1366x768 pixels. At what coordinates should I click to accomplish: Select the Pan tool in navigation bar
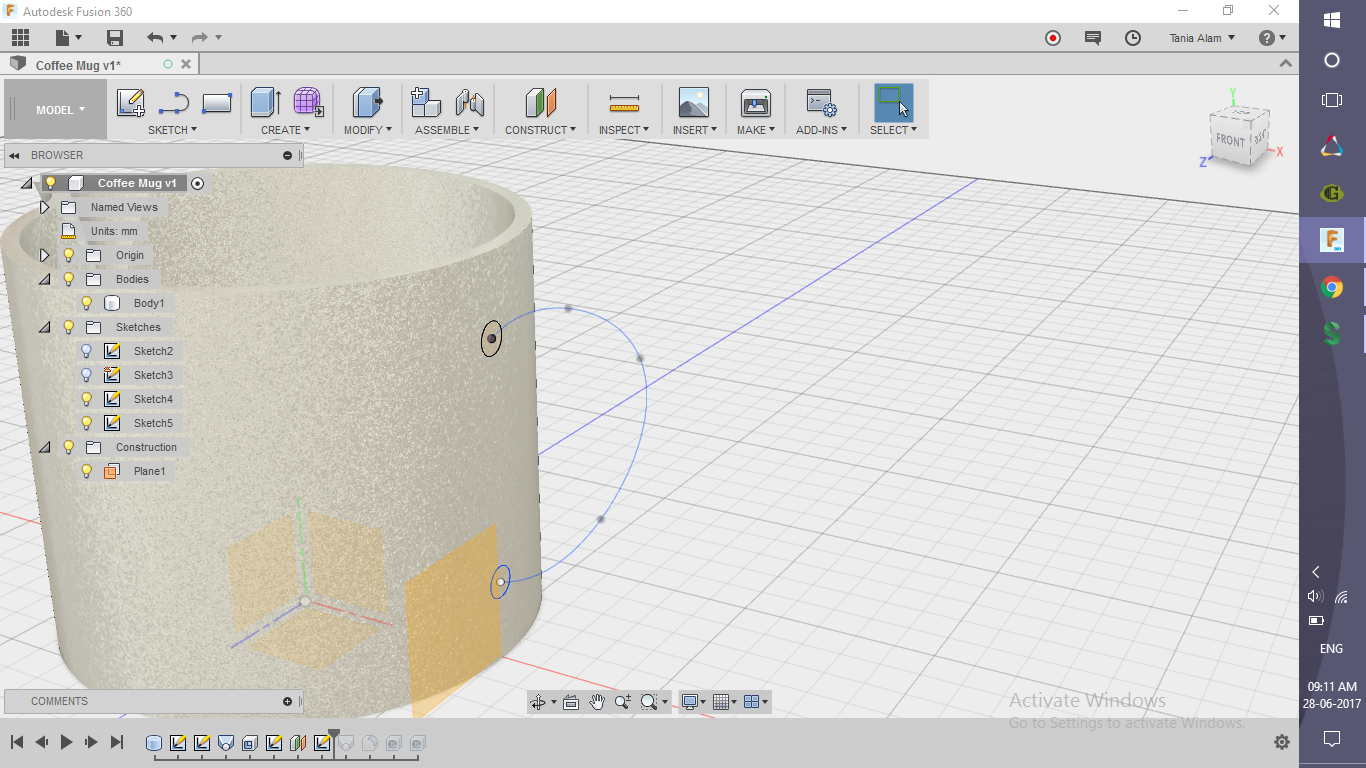(597, 701)
